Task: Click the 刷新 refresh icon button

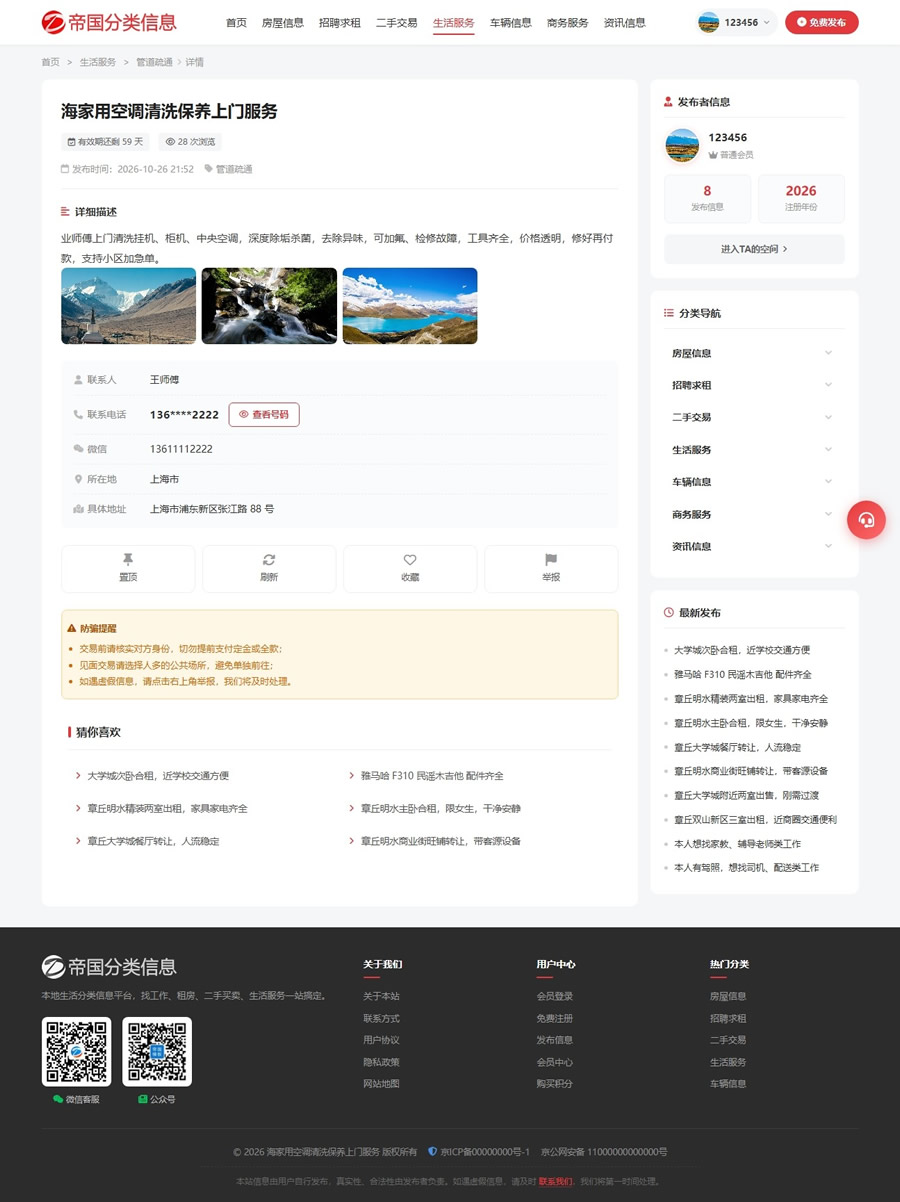Action: click(269, 568)
